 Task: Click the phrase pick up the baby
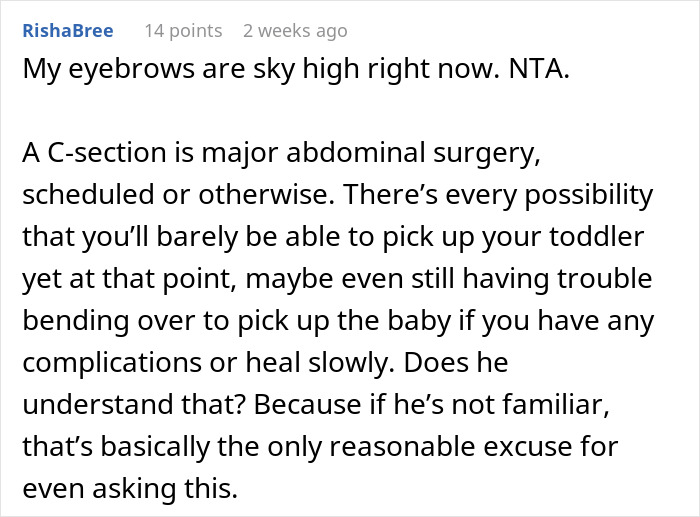click(344, 321)
